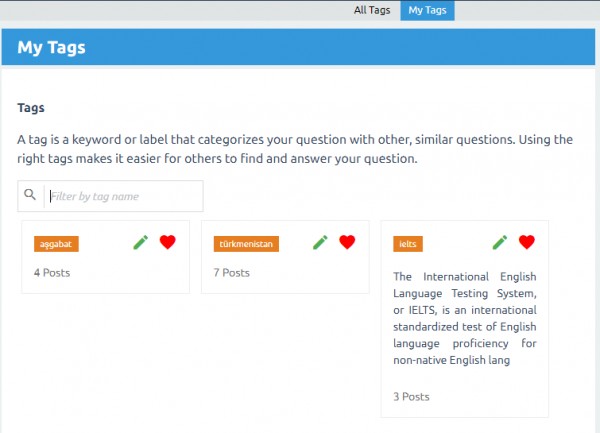Click the bold Tags section heading
The width and height of the screenshot is (600, 433).
click(31, 107)
